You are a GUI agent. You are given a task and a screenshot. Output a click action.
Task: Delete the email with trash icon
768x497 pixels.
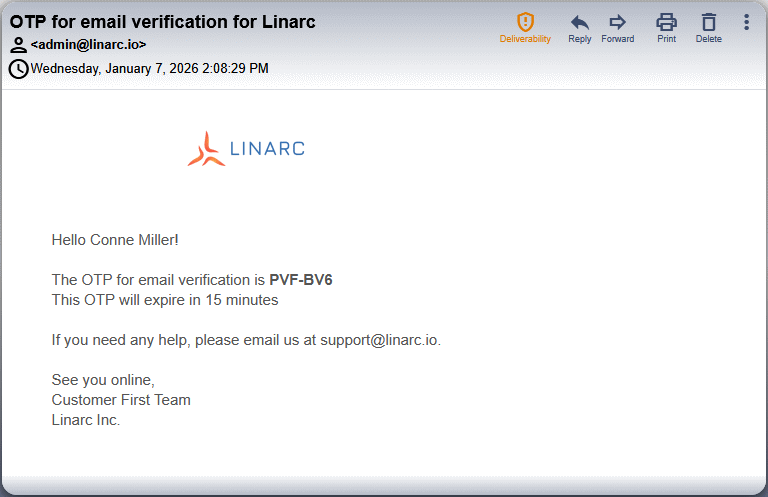coord(708,27)
